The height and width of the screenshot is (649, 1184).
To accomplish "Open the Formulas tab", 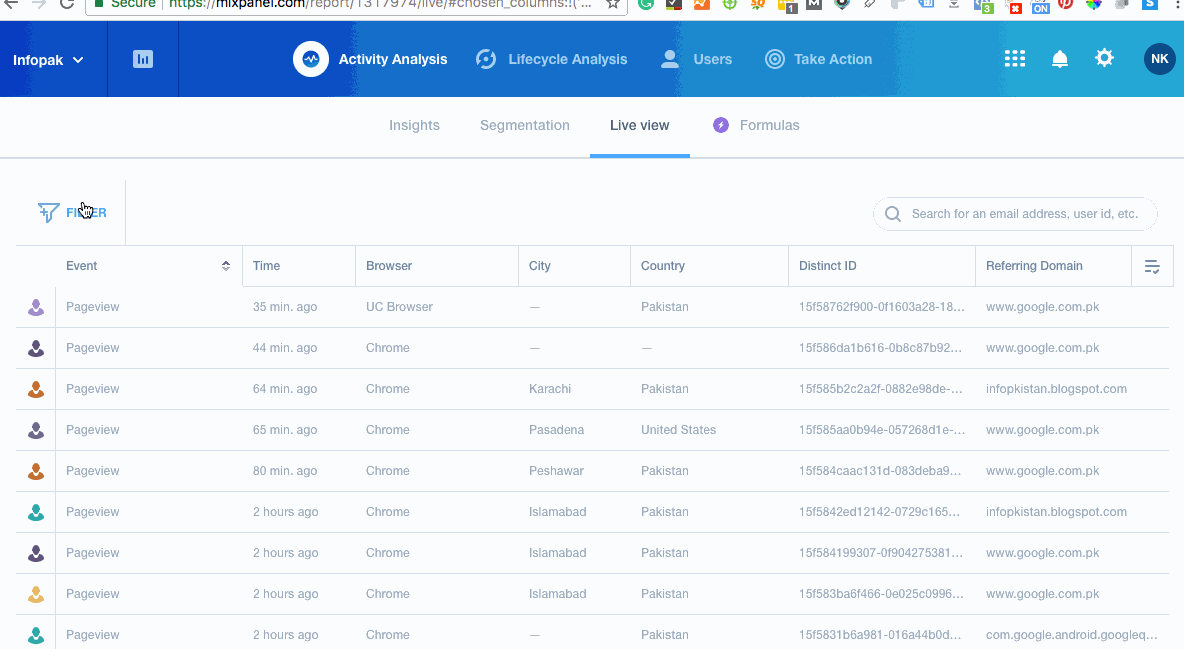I will pos(756,125).
